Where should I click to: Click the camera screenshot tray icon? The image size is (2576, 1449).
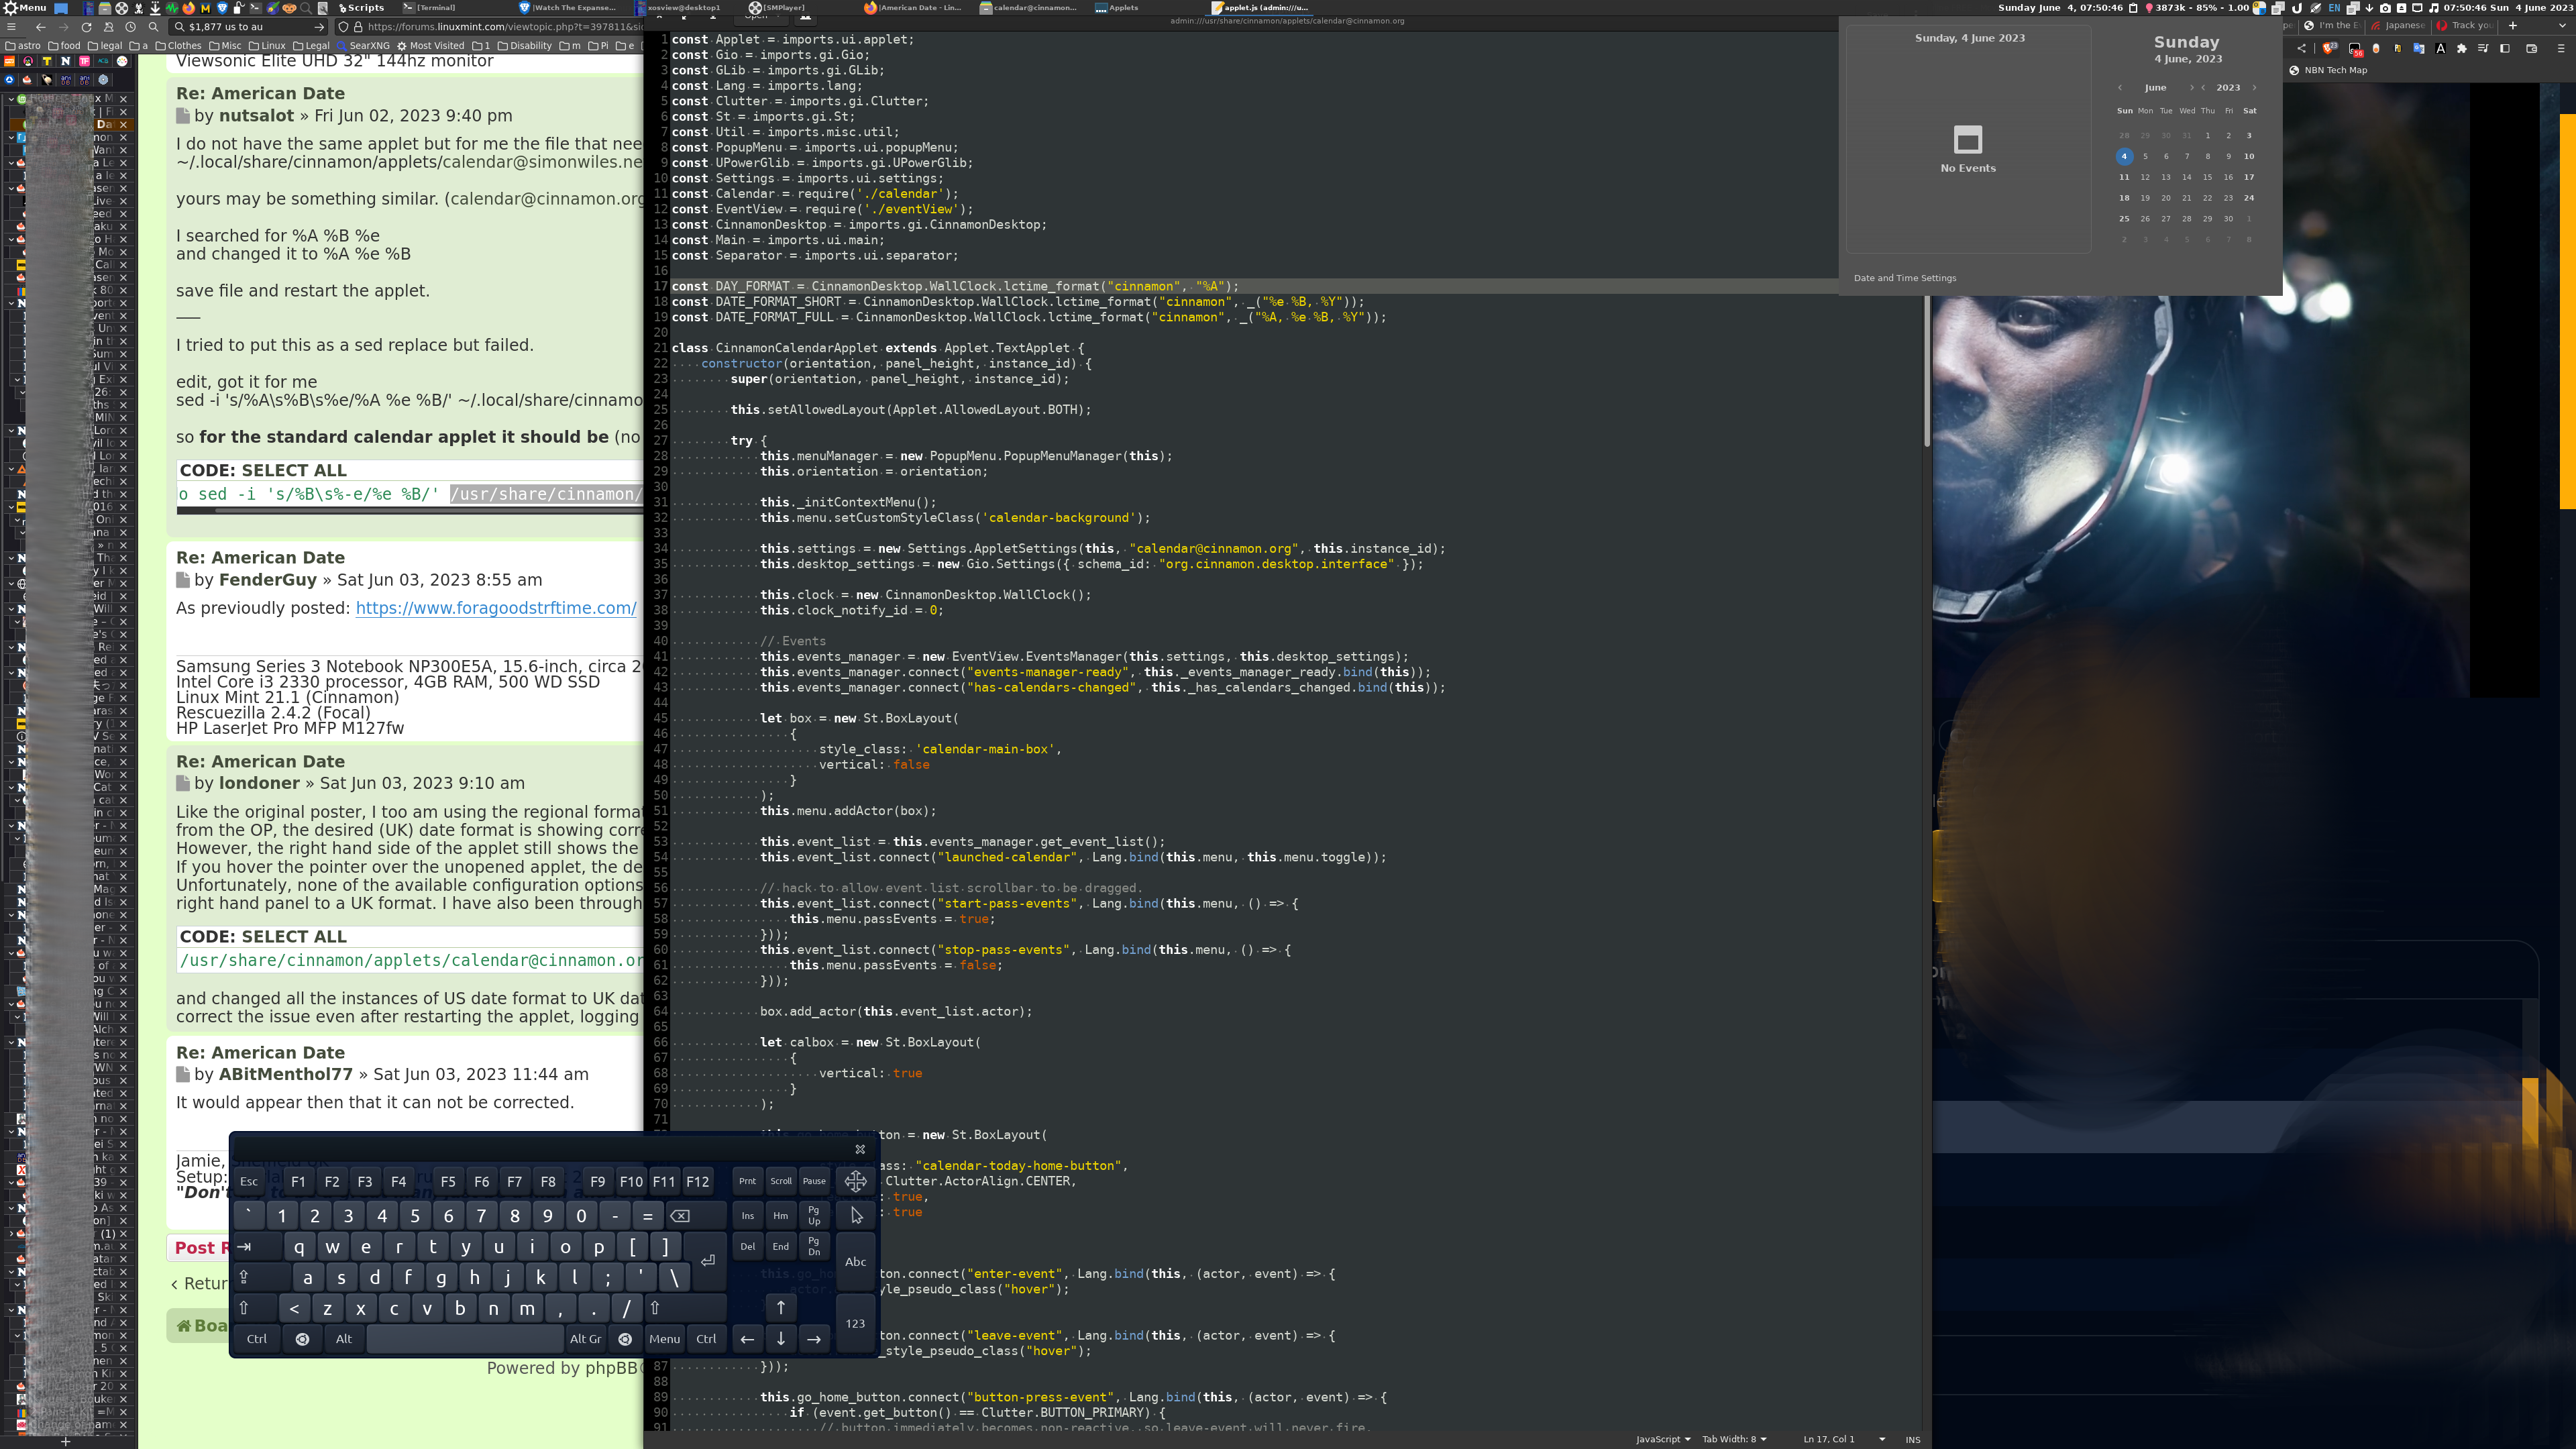click(2385, 8)
